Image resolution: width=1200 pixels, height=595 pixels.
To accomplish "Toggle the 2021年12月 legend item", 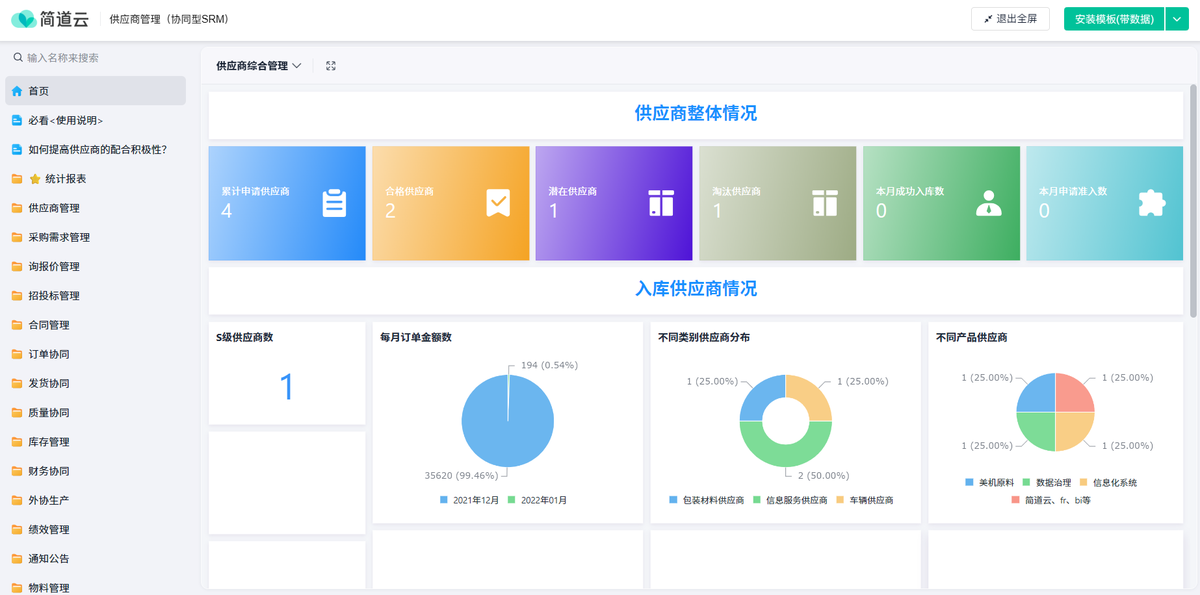I will 470,500.
